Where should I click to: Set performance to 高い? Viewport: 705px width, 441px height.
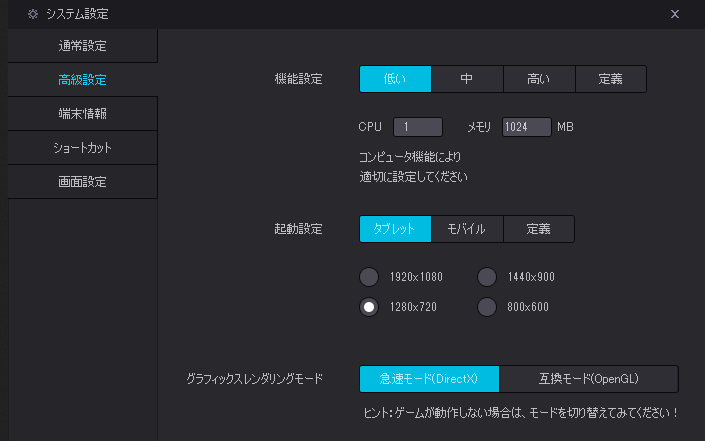click(539, 79)
